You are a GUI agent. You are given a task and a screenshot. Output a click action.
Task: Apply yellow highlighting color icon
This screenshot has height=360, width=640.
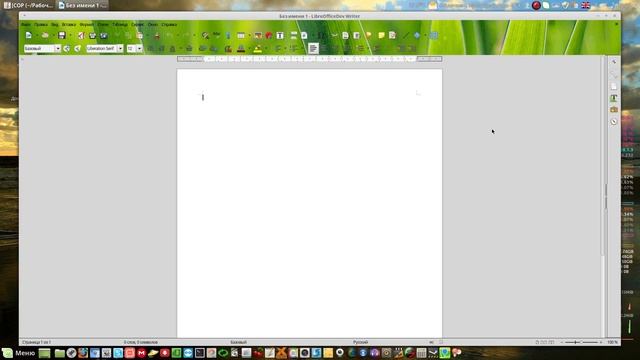(x=258, y=49)
